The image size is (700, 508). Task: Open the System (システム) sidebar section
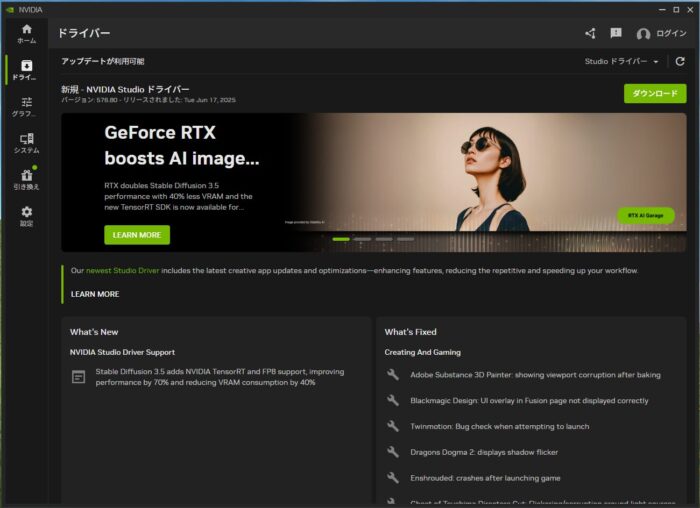click(27, 144)
